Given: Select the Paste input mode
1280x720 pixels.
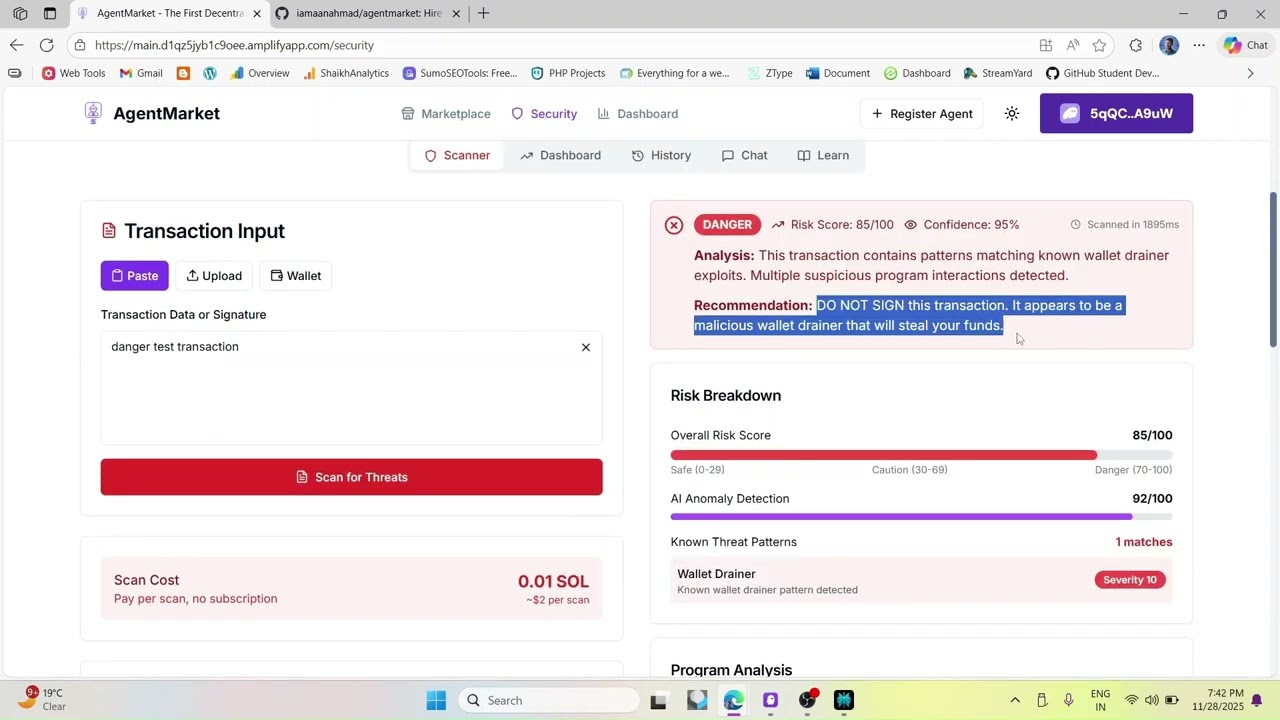Looking at the screenshot, I should click(x=134, y=276).
